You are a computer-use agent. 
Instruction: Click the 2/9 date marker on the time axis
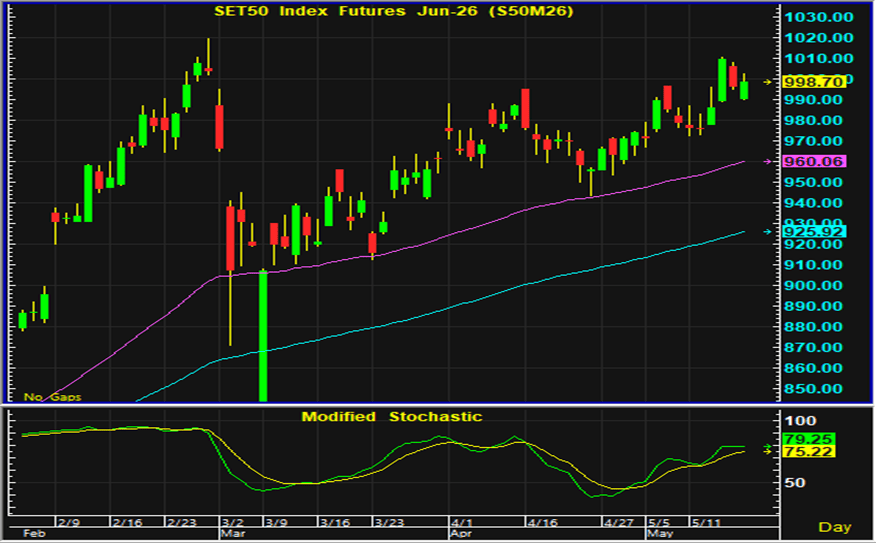69,523
